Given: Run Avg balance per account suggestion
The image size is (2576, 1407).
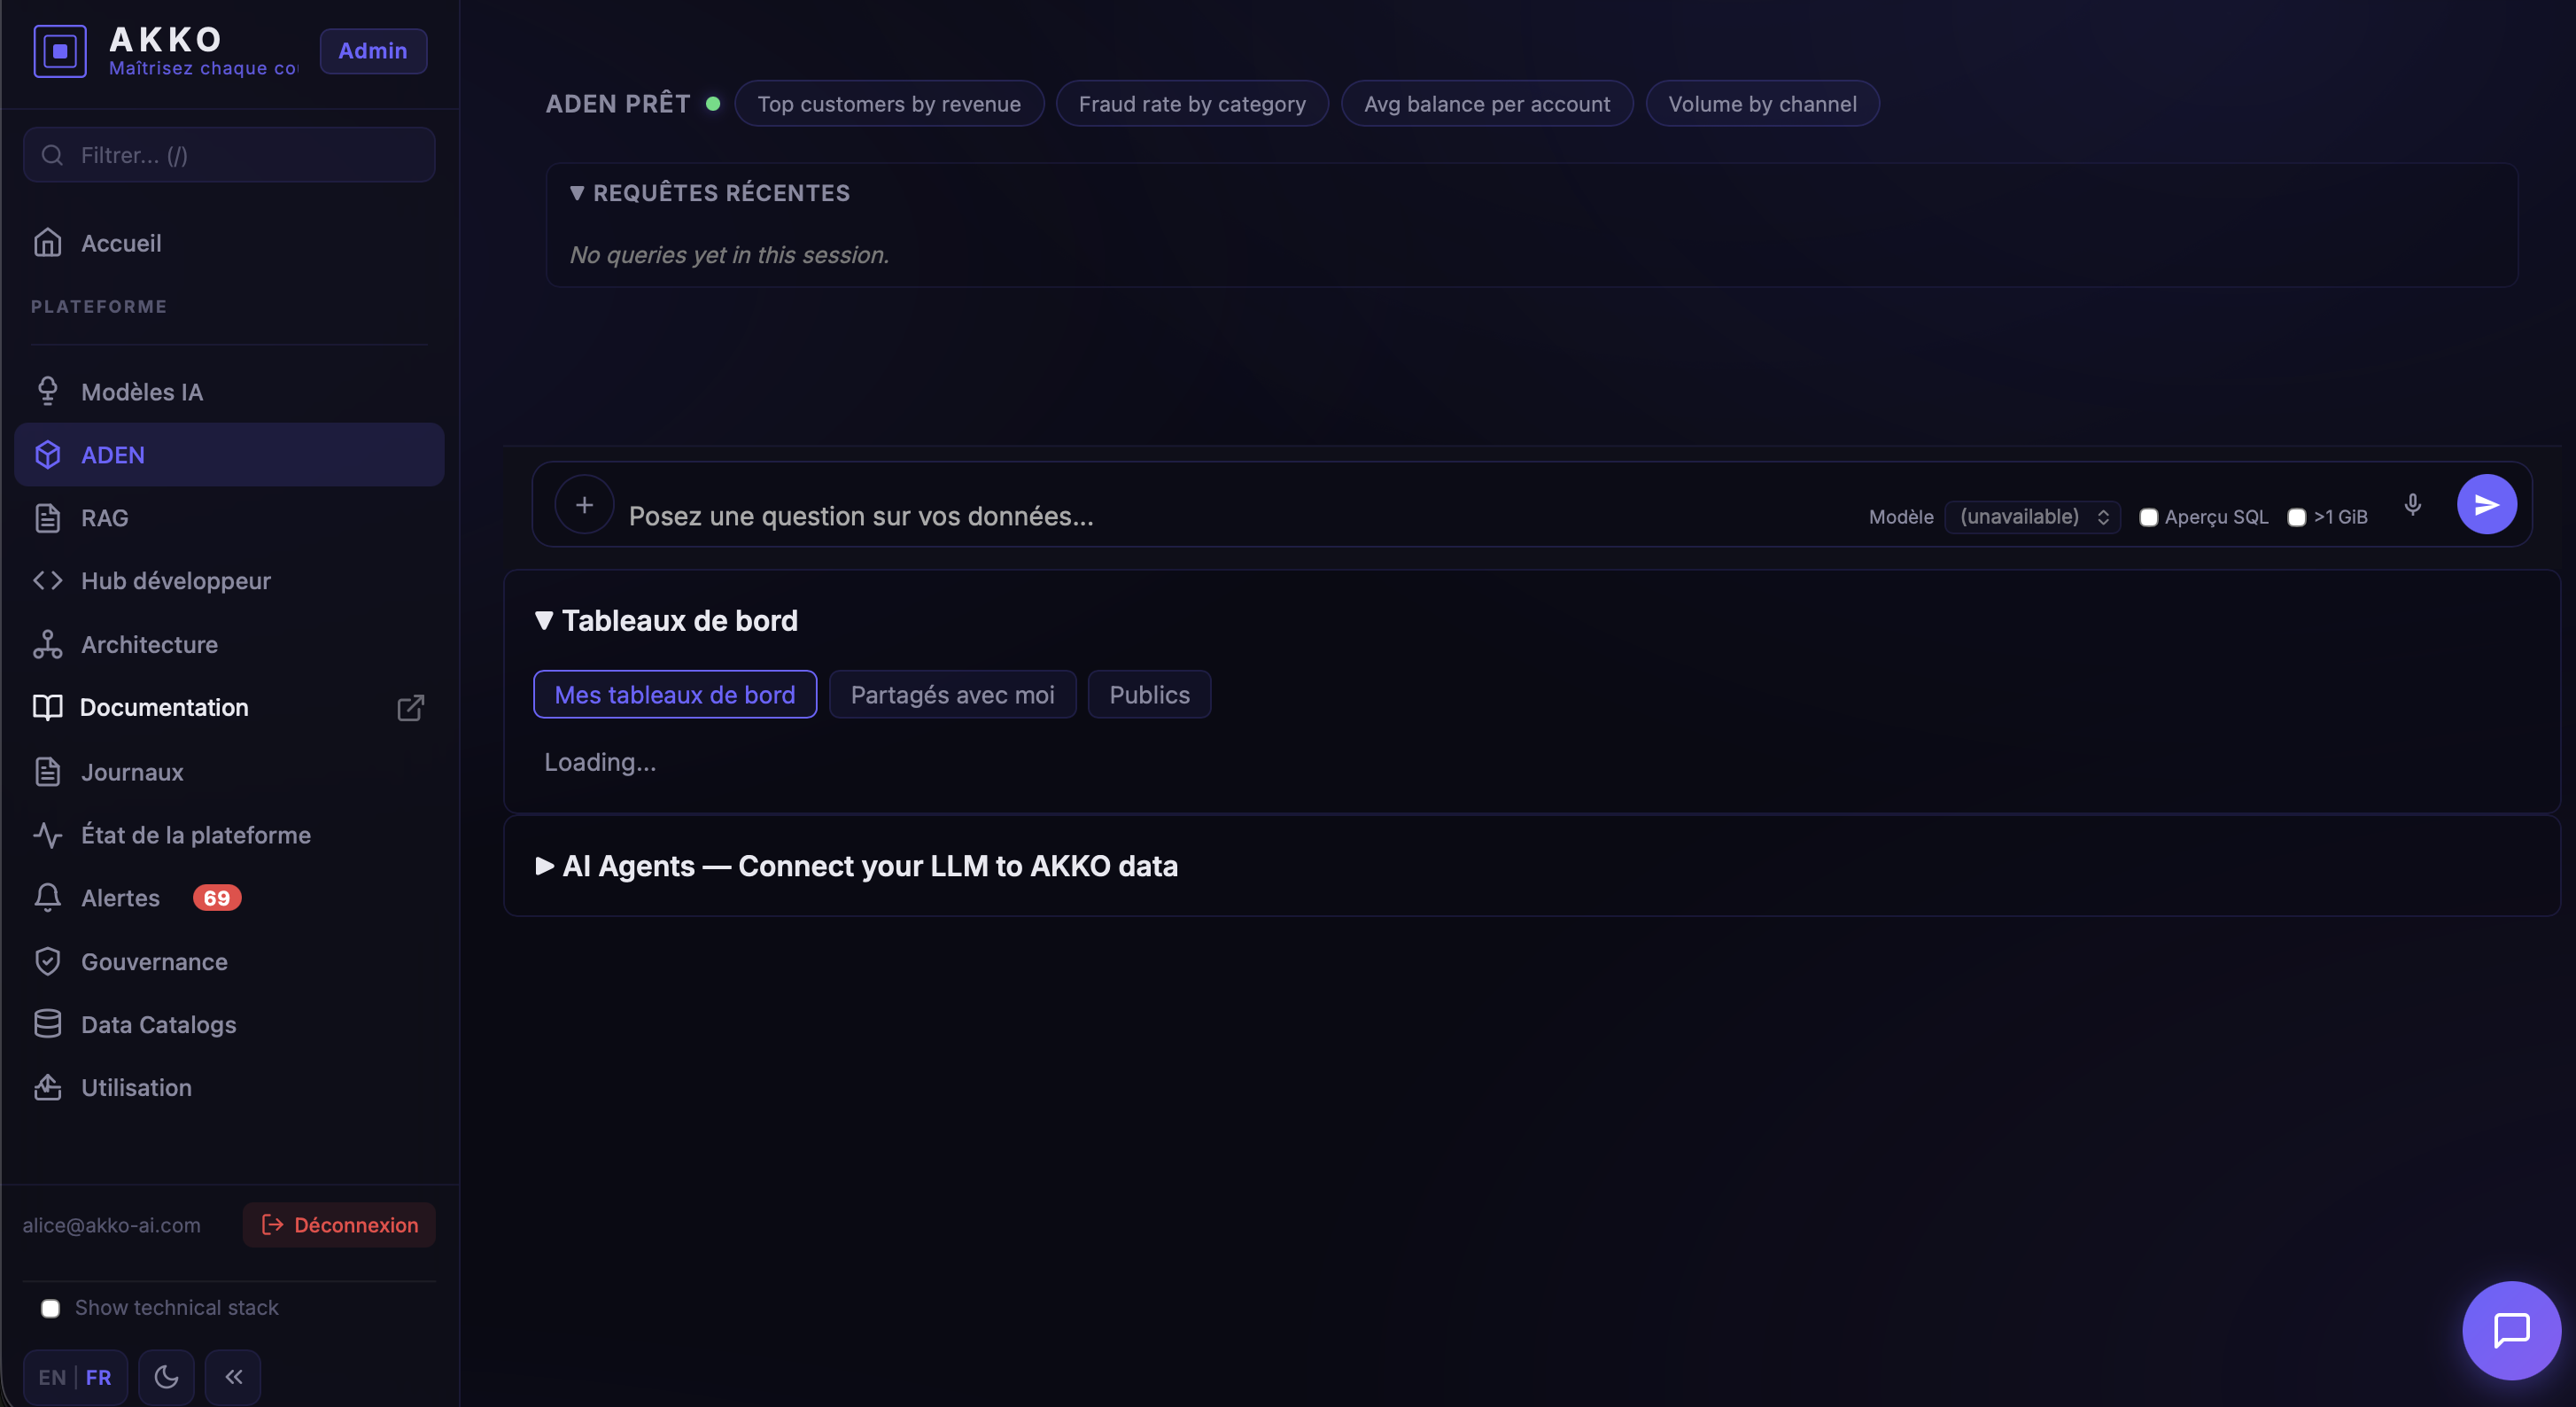Looking at the screenshot, I should click(x=1487, y=104).
